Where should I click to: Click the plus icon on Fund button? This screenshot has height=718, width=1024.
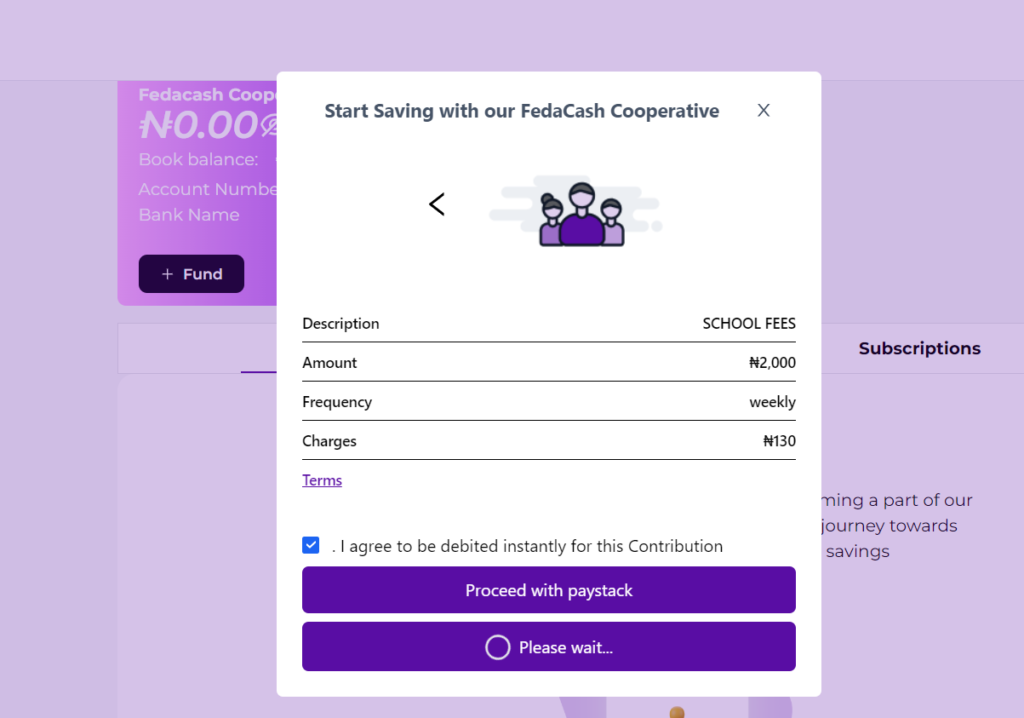[167, 274]
